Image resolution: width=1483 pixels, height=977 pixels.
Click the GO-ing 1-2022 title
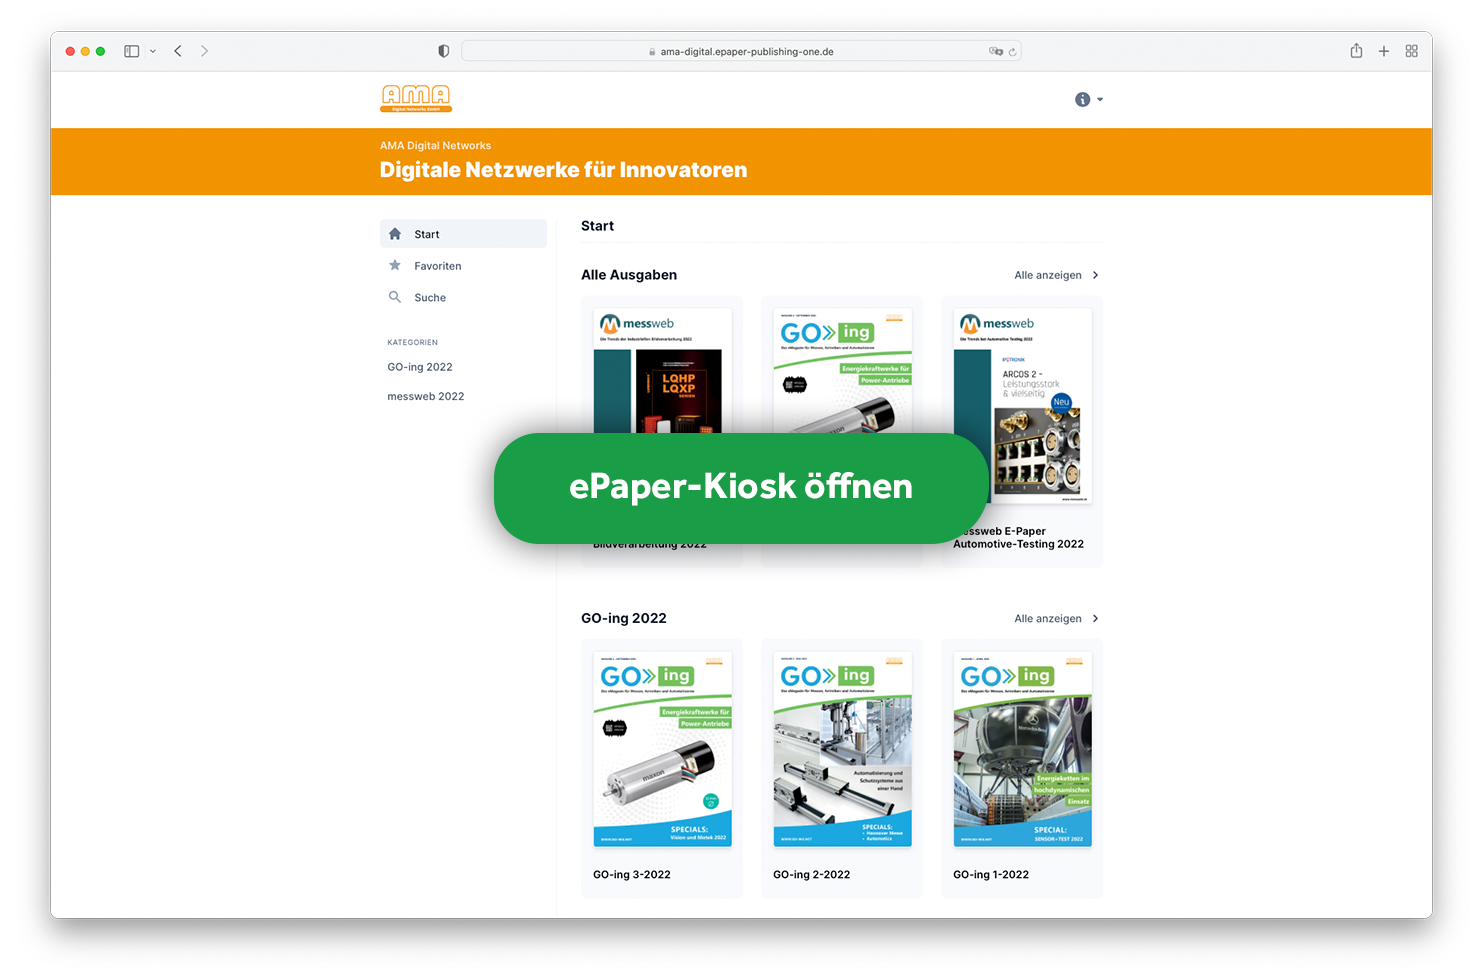click(x=991, y=874)
